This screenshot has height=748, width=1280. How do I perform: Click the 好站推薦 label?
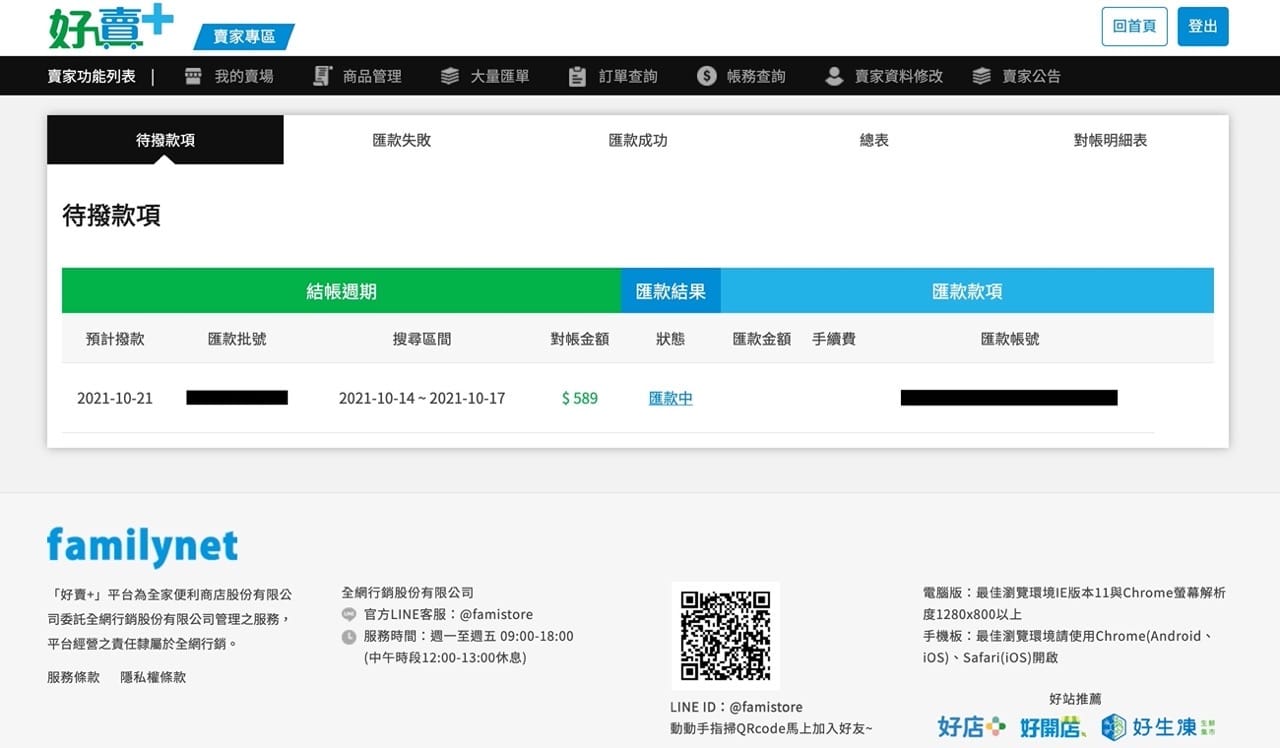[1076, 699]
